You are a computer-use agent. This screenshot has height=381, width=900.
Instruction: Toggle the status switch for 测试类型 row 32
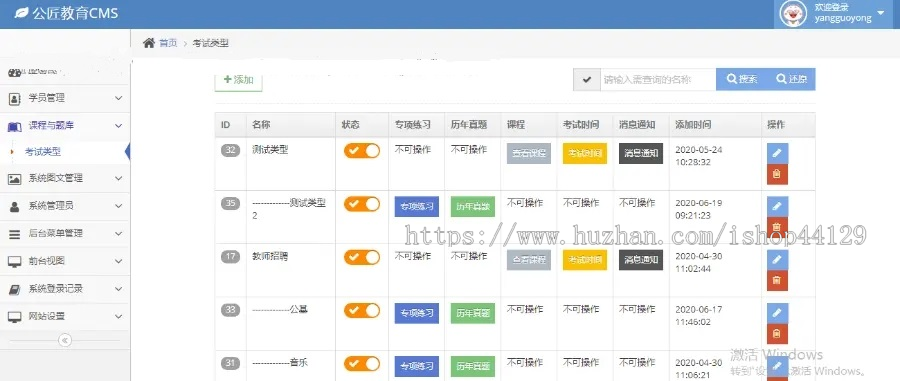click(x=362, y=151)
